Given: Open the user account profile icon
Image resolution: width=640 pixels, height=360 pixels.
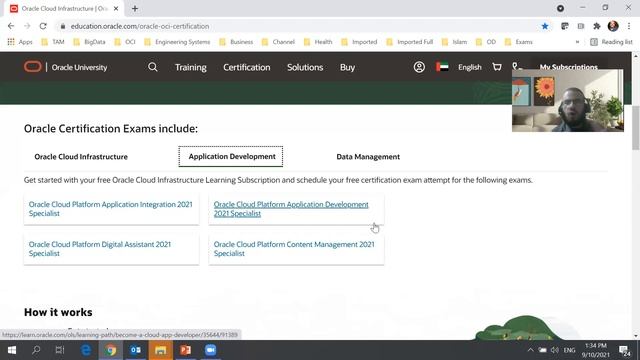Looking at the screenshot, I should (x=419, y=67).
